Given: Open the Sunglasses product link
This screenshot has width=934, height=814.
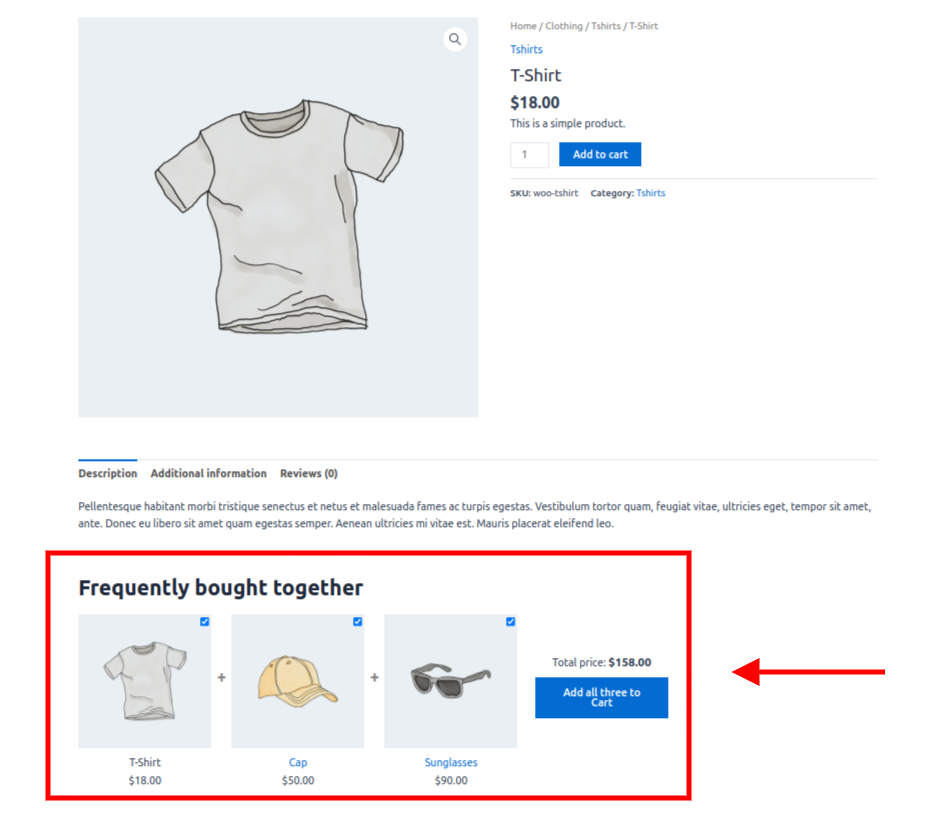Looking at the screenshot, I should coord(451,762).
